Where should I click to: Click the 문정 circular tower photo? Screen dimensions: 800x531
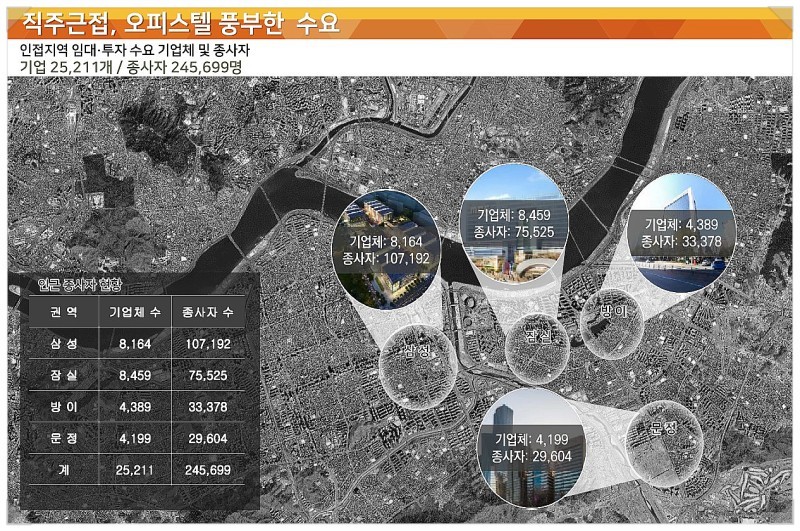click(530, 445)
